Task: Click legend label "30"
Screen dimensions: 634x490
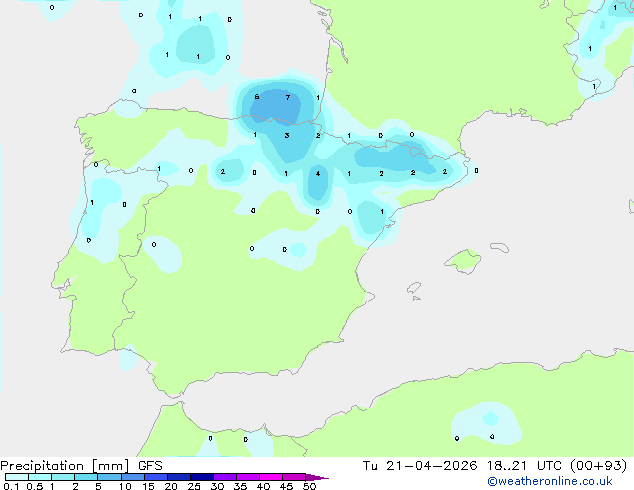Action: pos(217,486)
